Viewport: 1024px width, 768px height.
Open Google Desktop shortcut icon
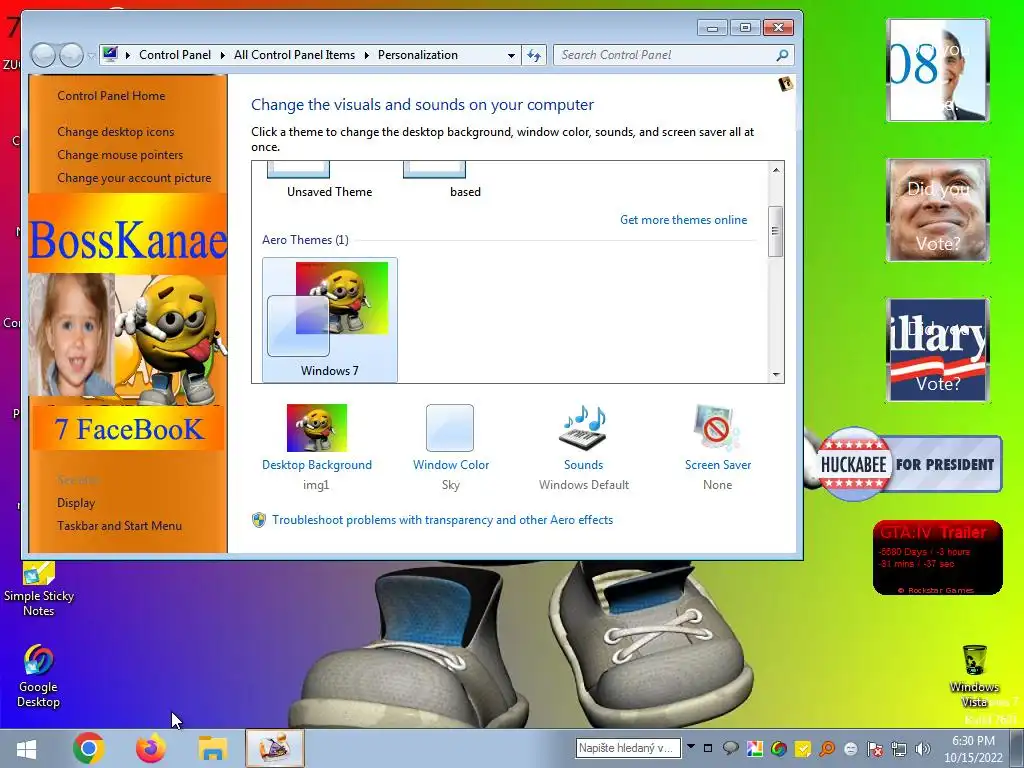38,661
